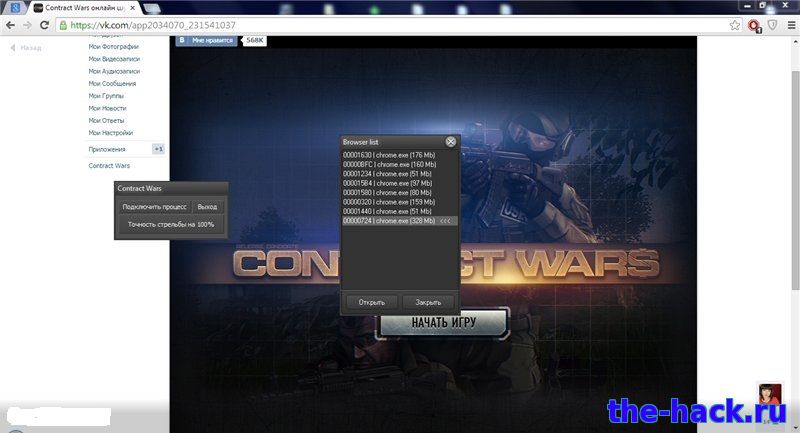The image size is (800, 433).
Task: Click the page vertical scrollbar
Action: click(x=795, y=181)
